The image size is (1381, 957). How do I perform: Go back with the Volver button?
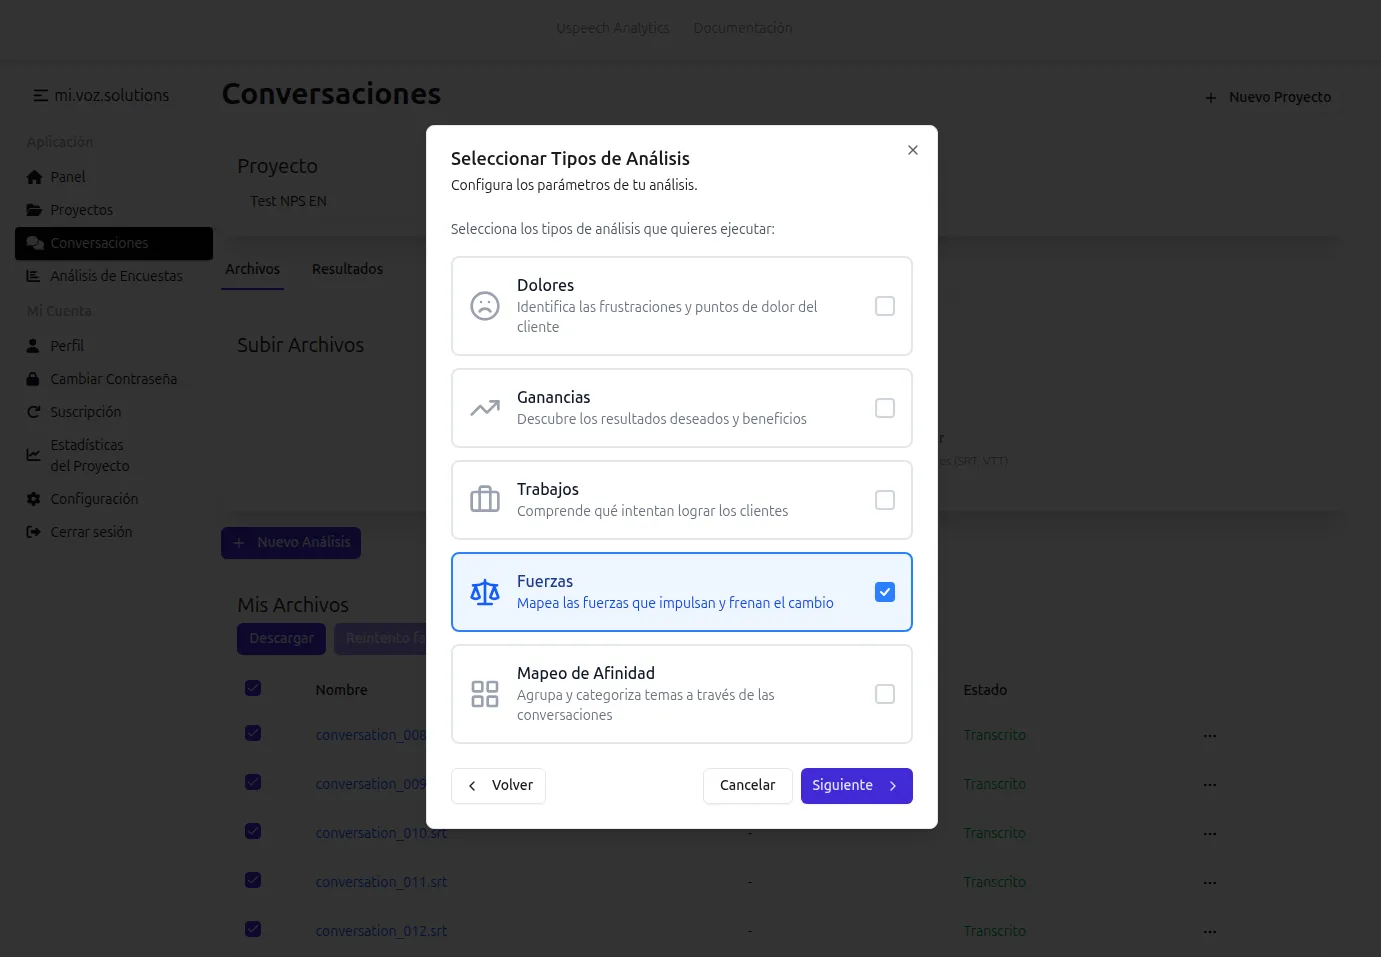498,786
